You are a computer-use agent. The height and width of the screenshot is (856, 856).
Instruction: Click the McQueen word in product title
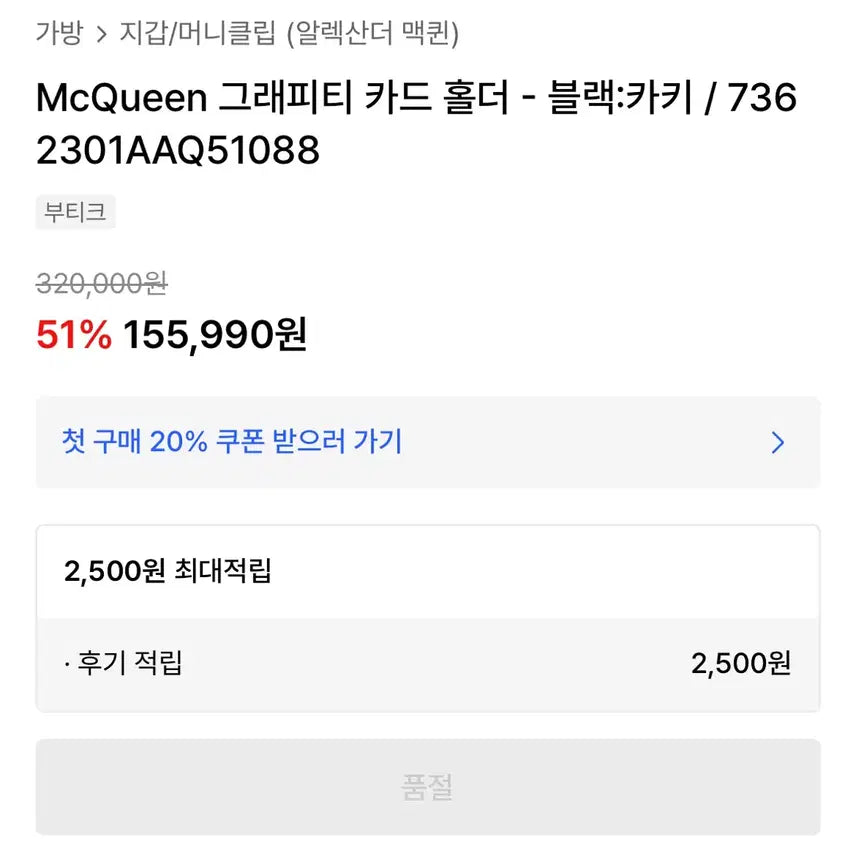[121, 99]
